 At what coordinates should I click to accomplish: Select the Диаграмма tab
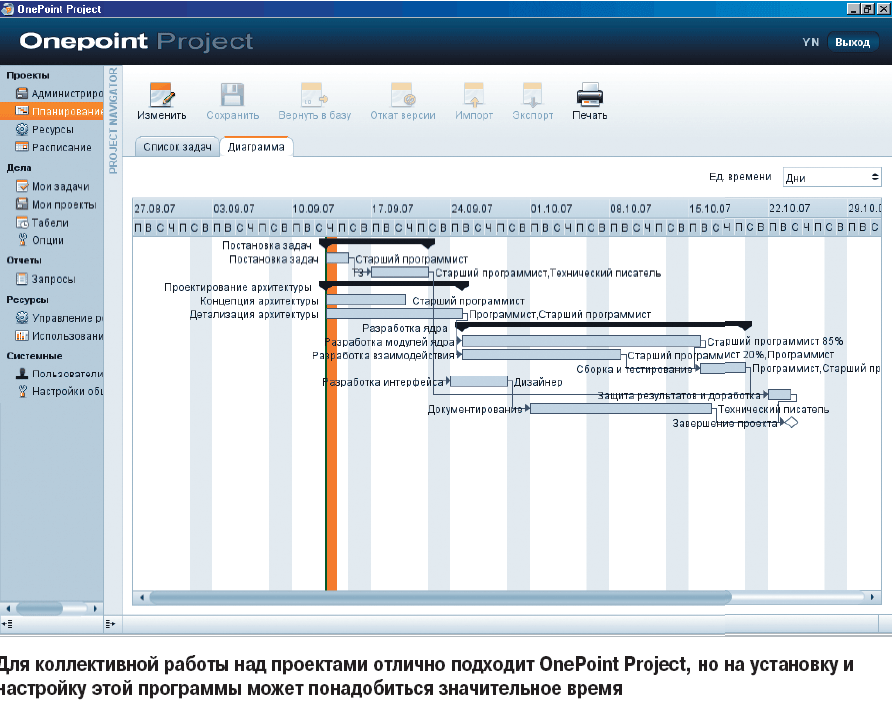coord(255,147)
